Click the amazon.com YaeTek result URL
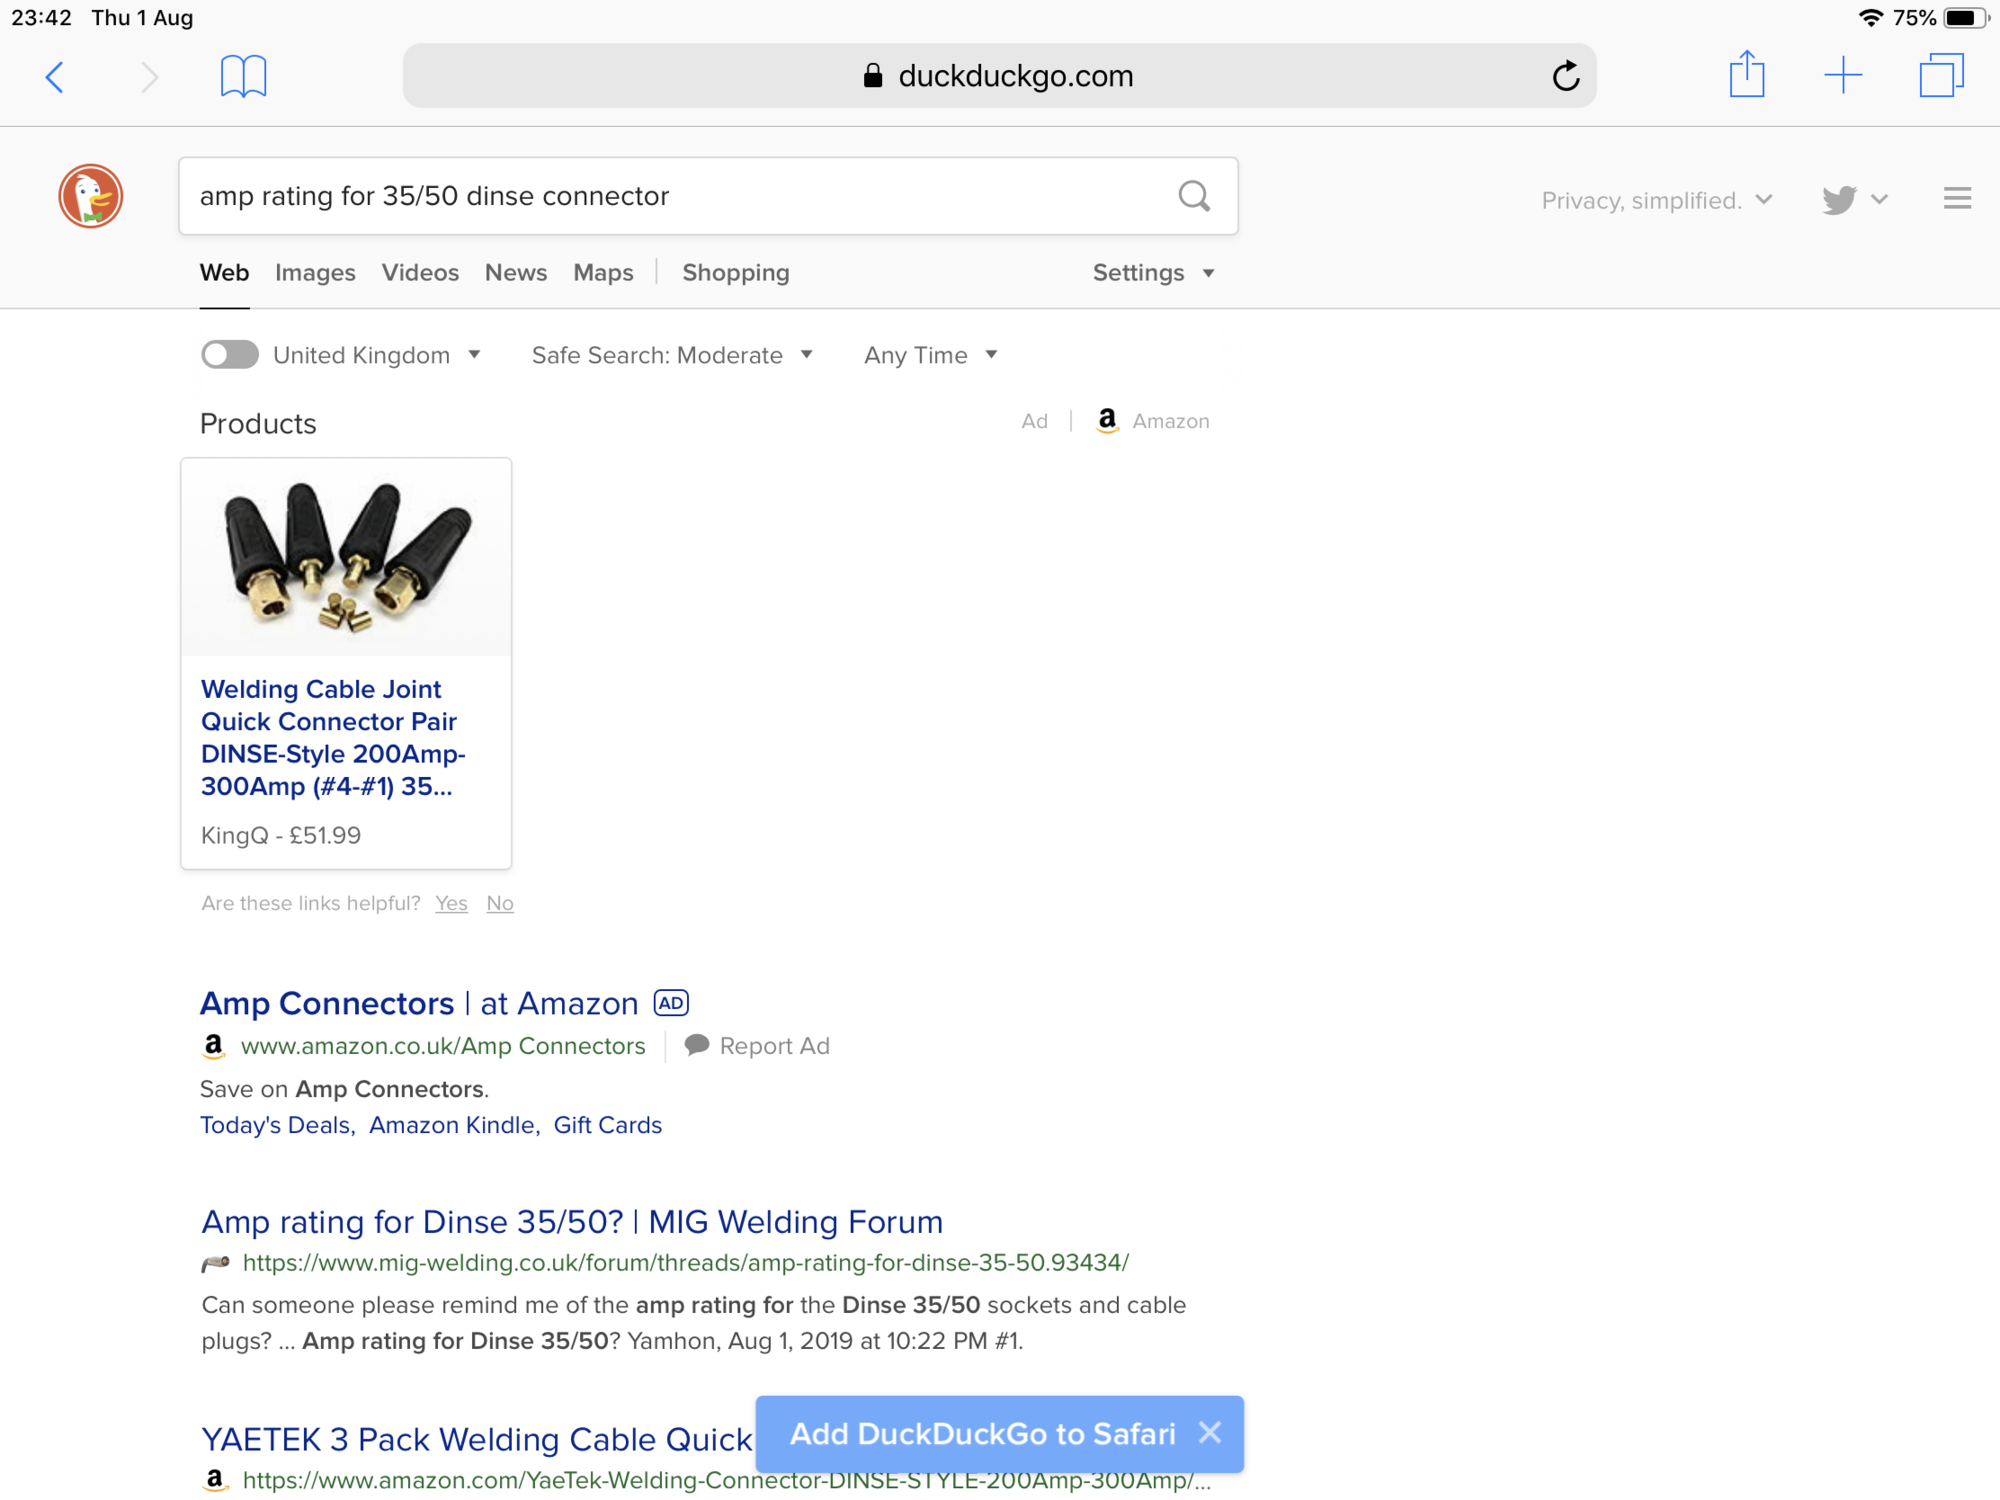This screenshot has width=2000, height=1500. [727, 1481]
